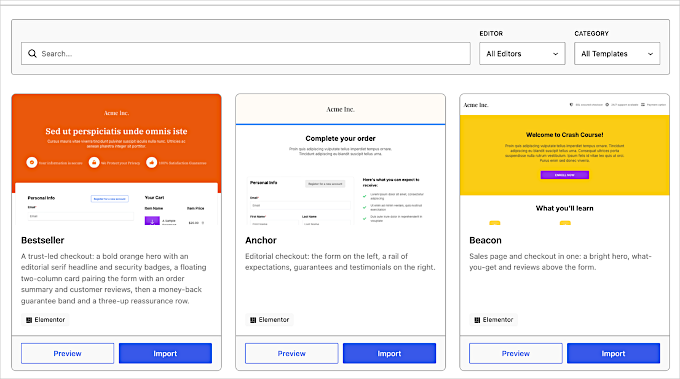Click the Elementor icon on the Anchor card
Image resolution: width=680 pixels, height=379 pixels.
coord(253,320)
